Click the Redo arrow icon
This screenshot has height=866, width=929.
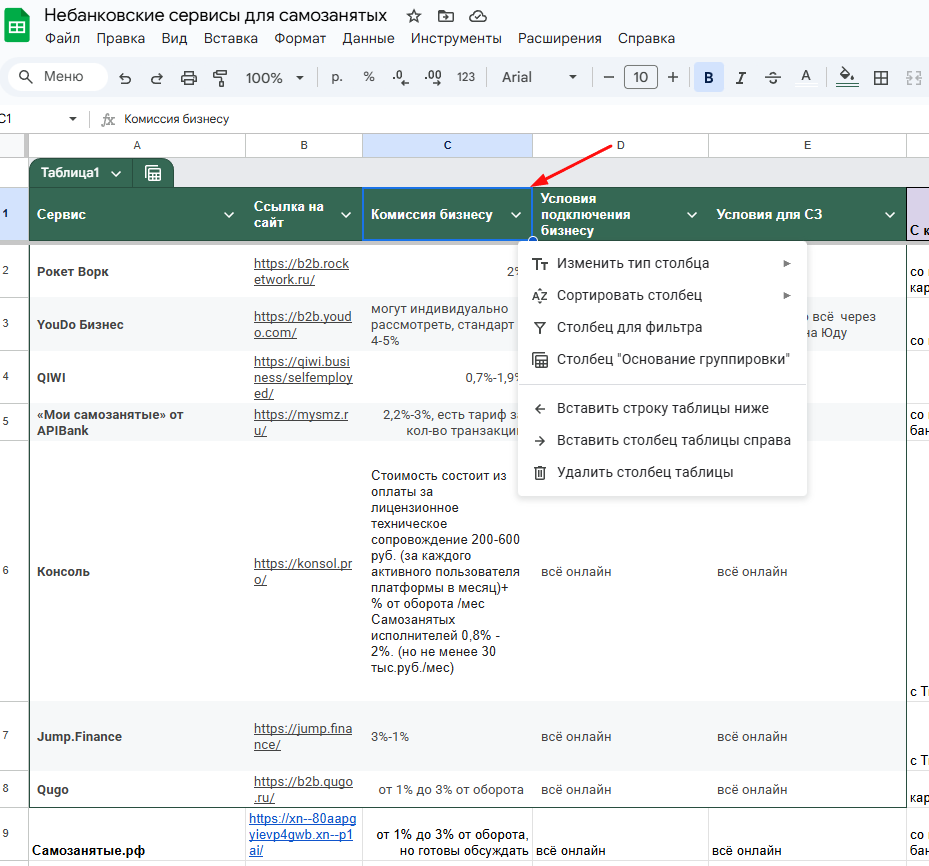pos(156,78)
